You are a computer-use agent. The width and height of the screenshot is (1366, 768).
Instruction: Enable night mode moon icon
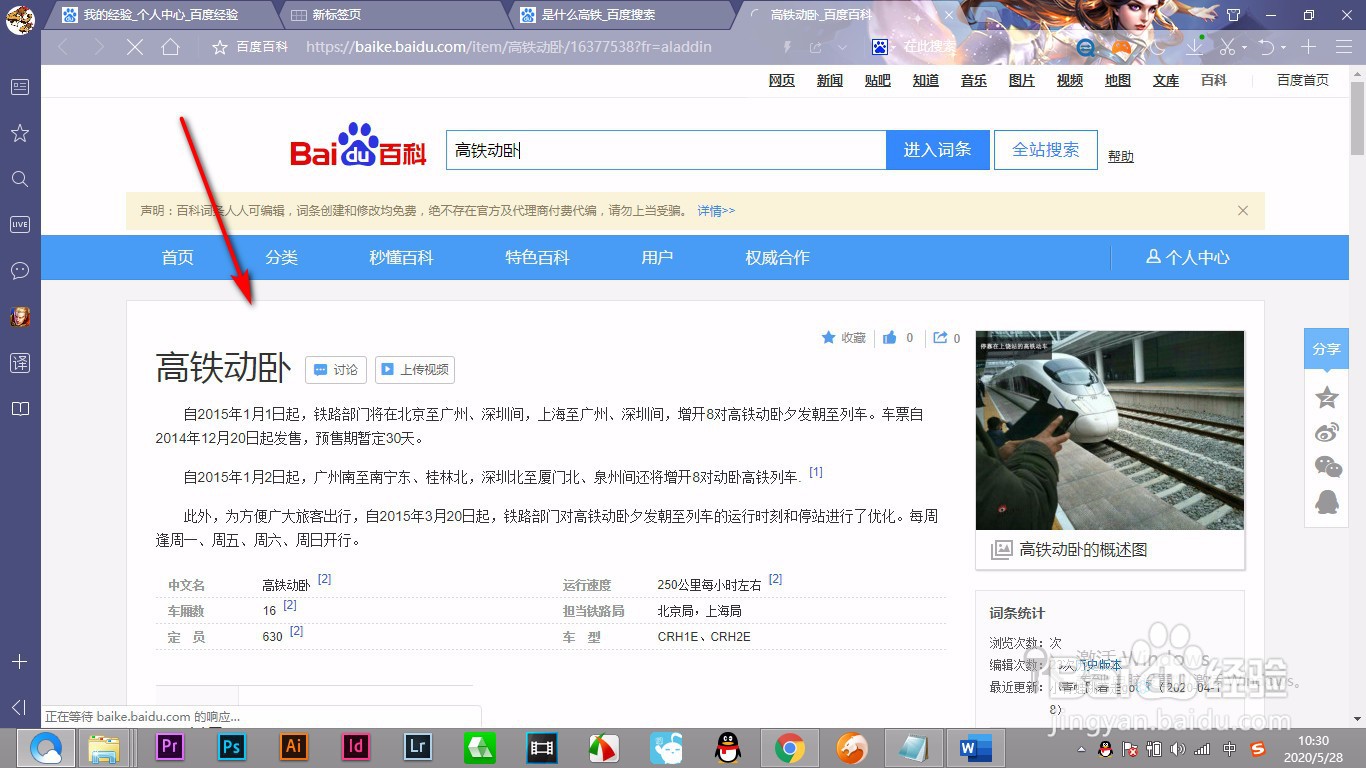(1158, 47)
